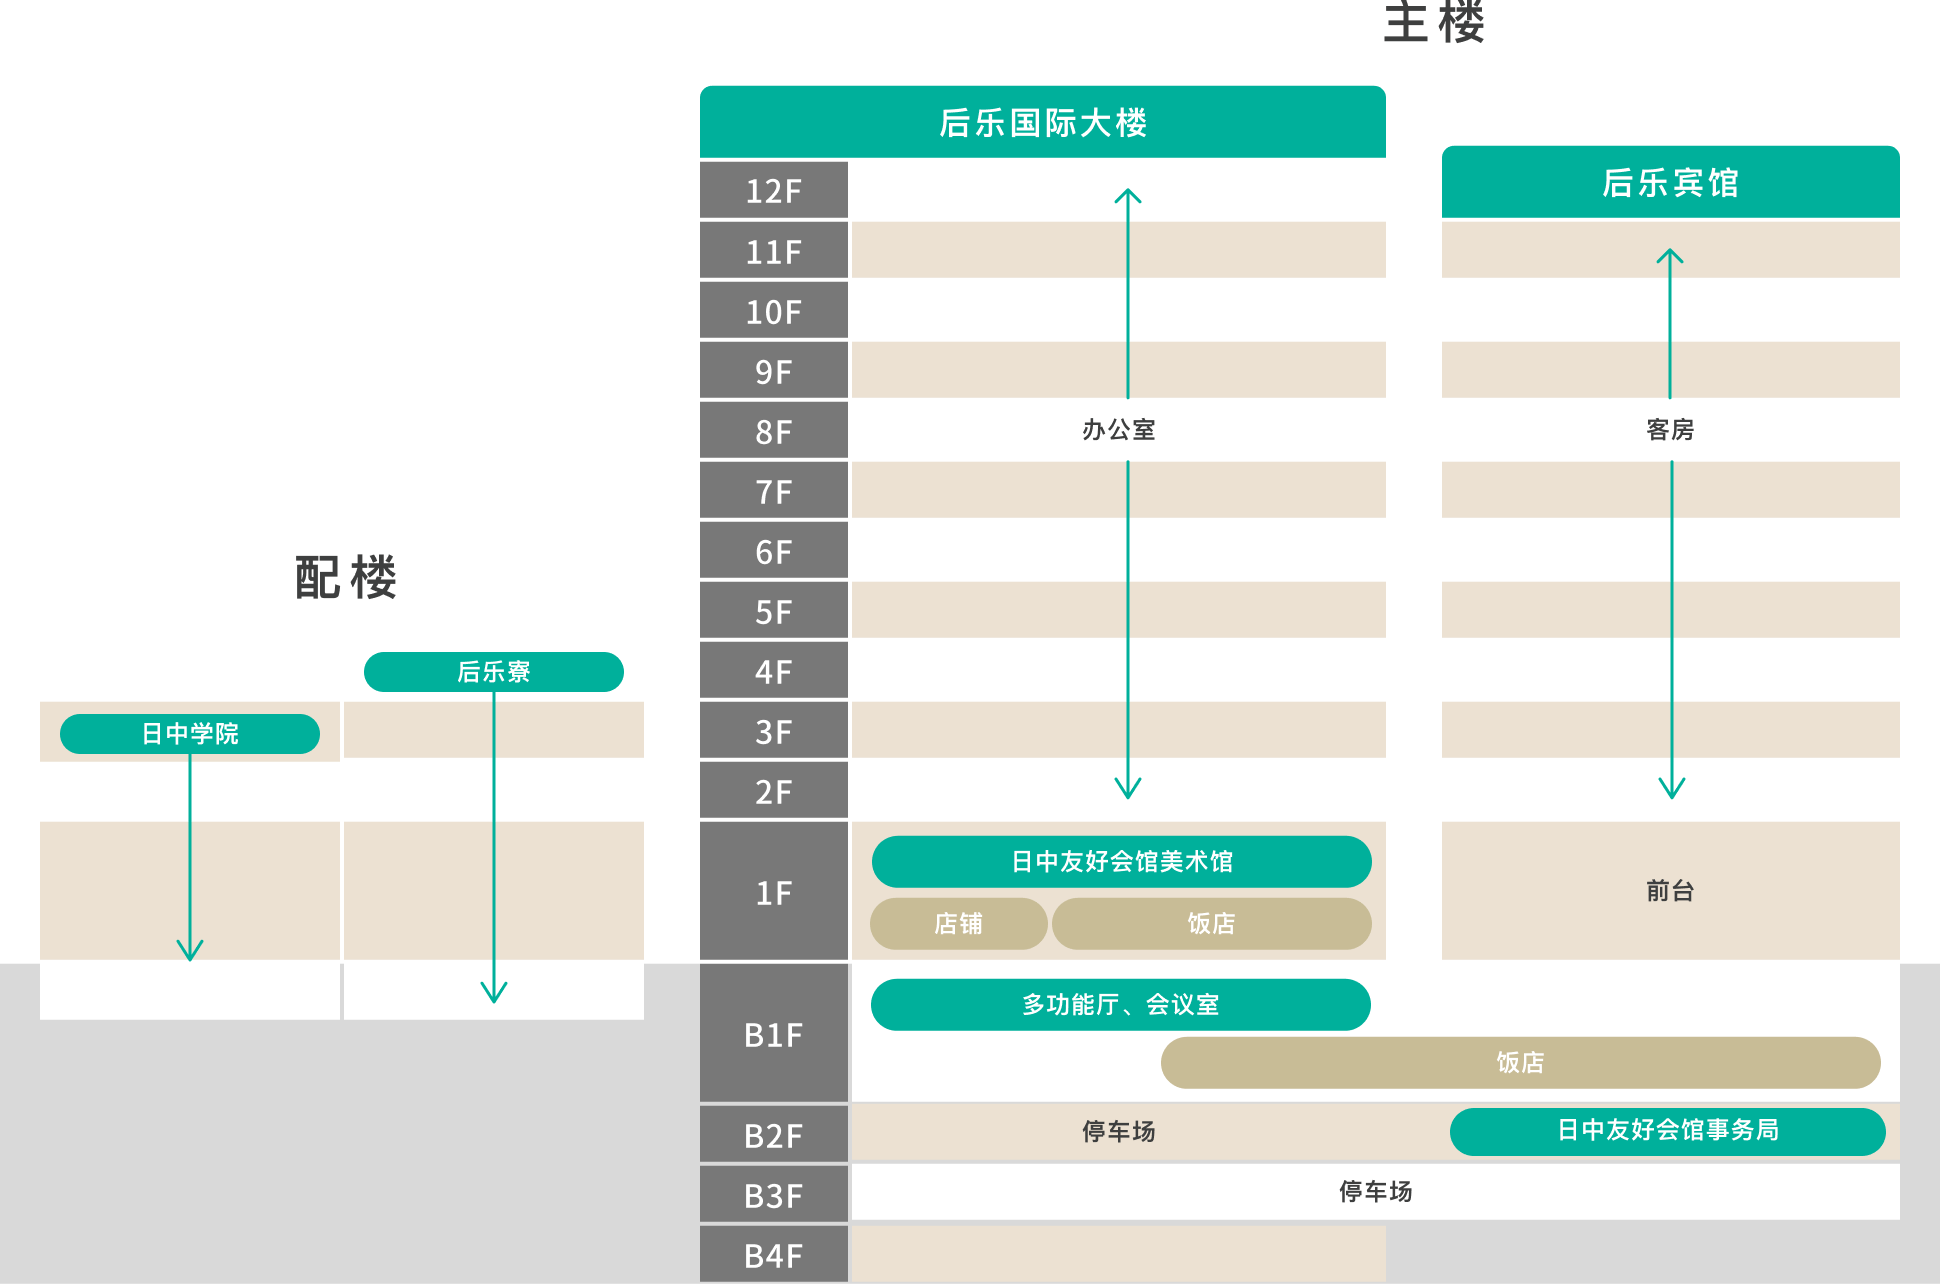
Task: Click the 配楼 heading
Action: (x=346, y=578)
